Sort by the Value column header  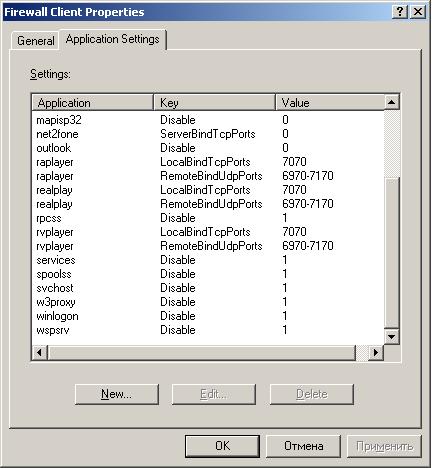click(330, 102)
